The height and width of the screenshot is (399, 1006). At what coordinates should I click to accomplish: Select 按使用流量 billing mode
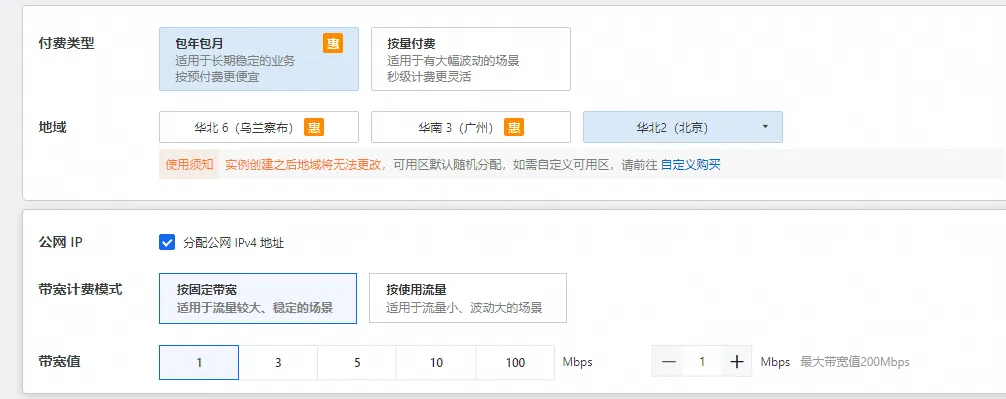pyautogui.click(x=468, y=298)
